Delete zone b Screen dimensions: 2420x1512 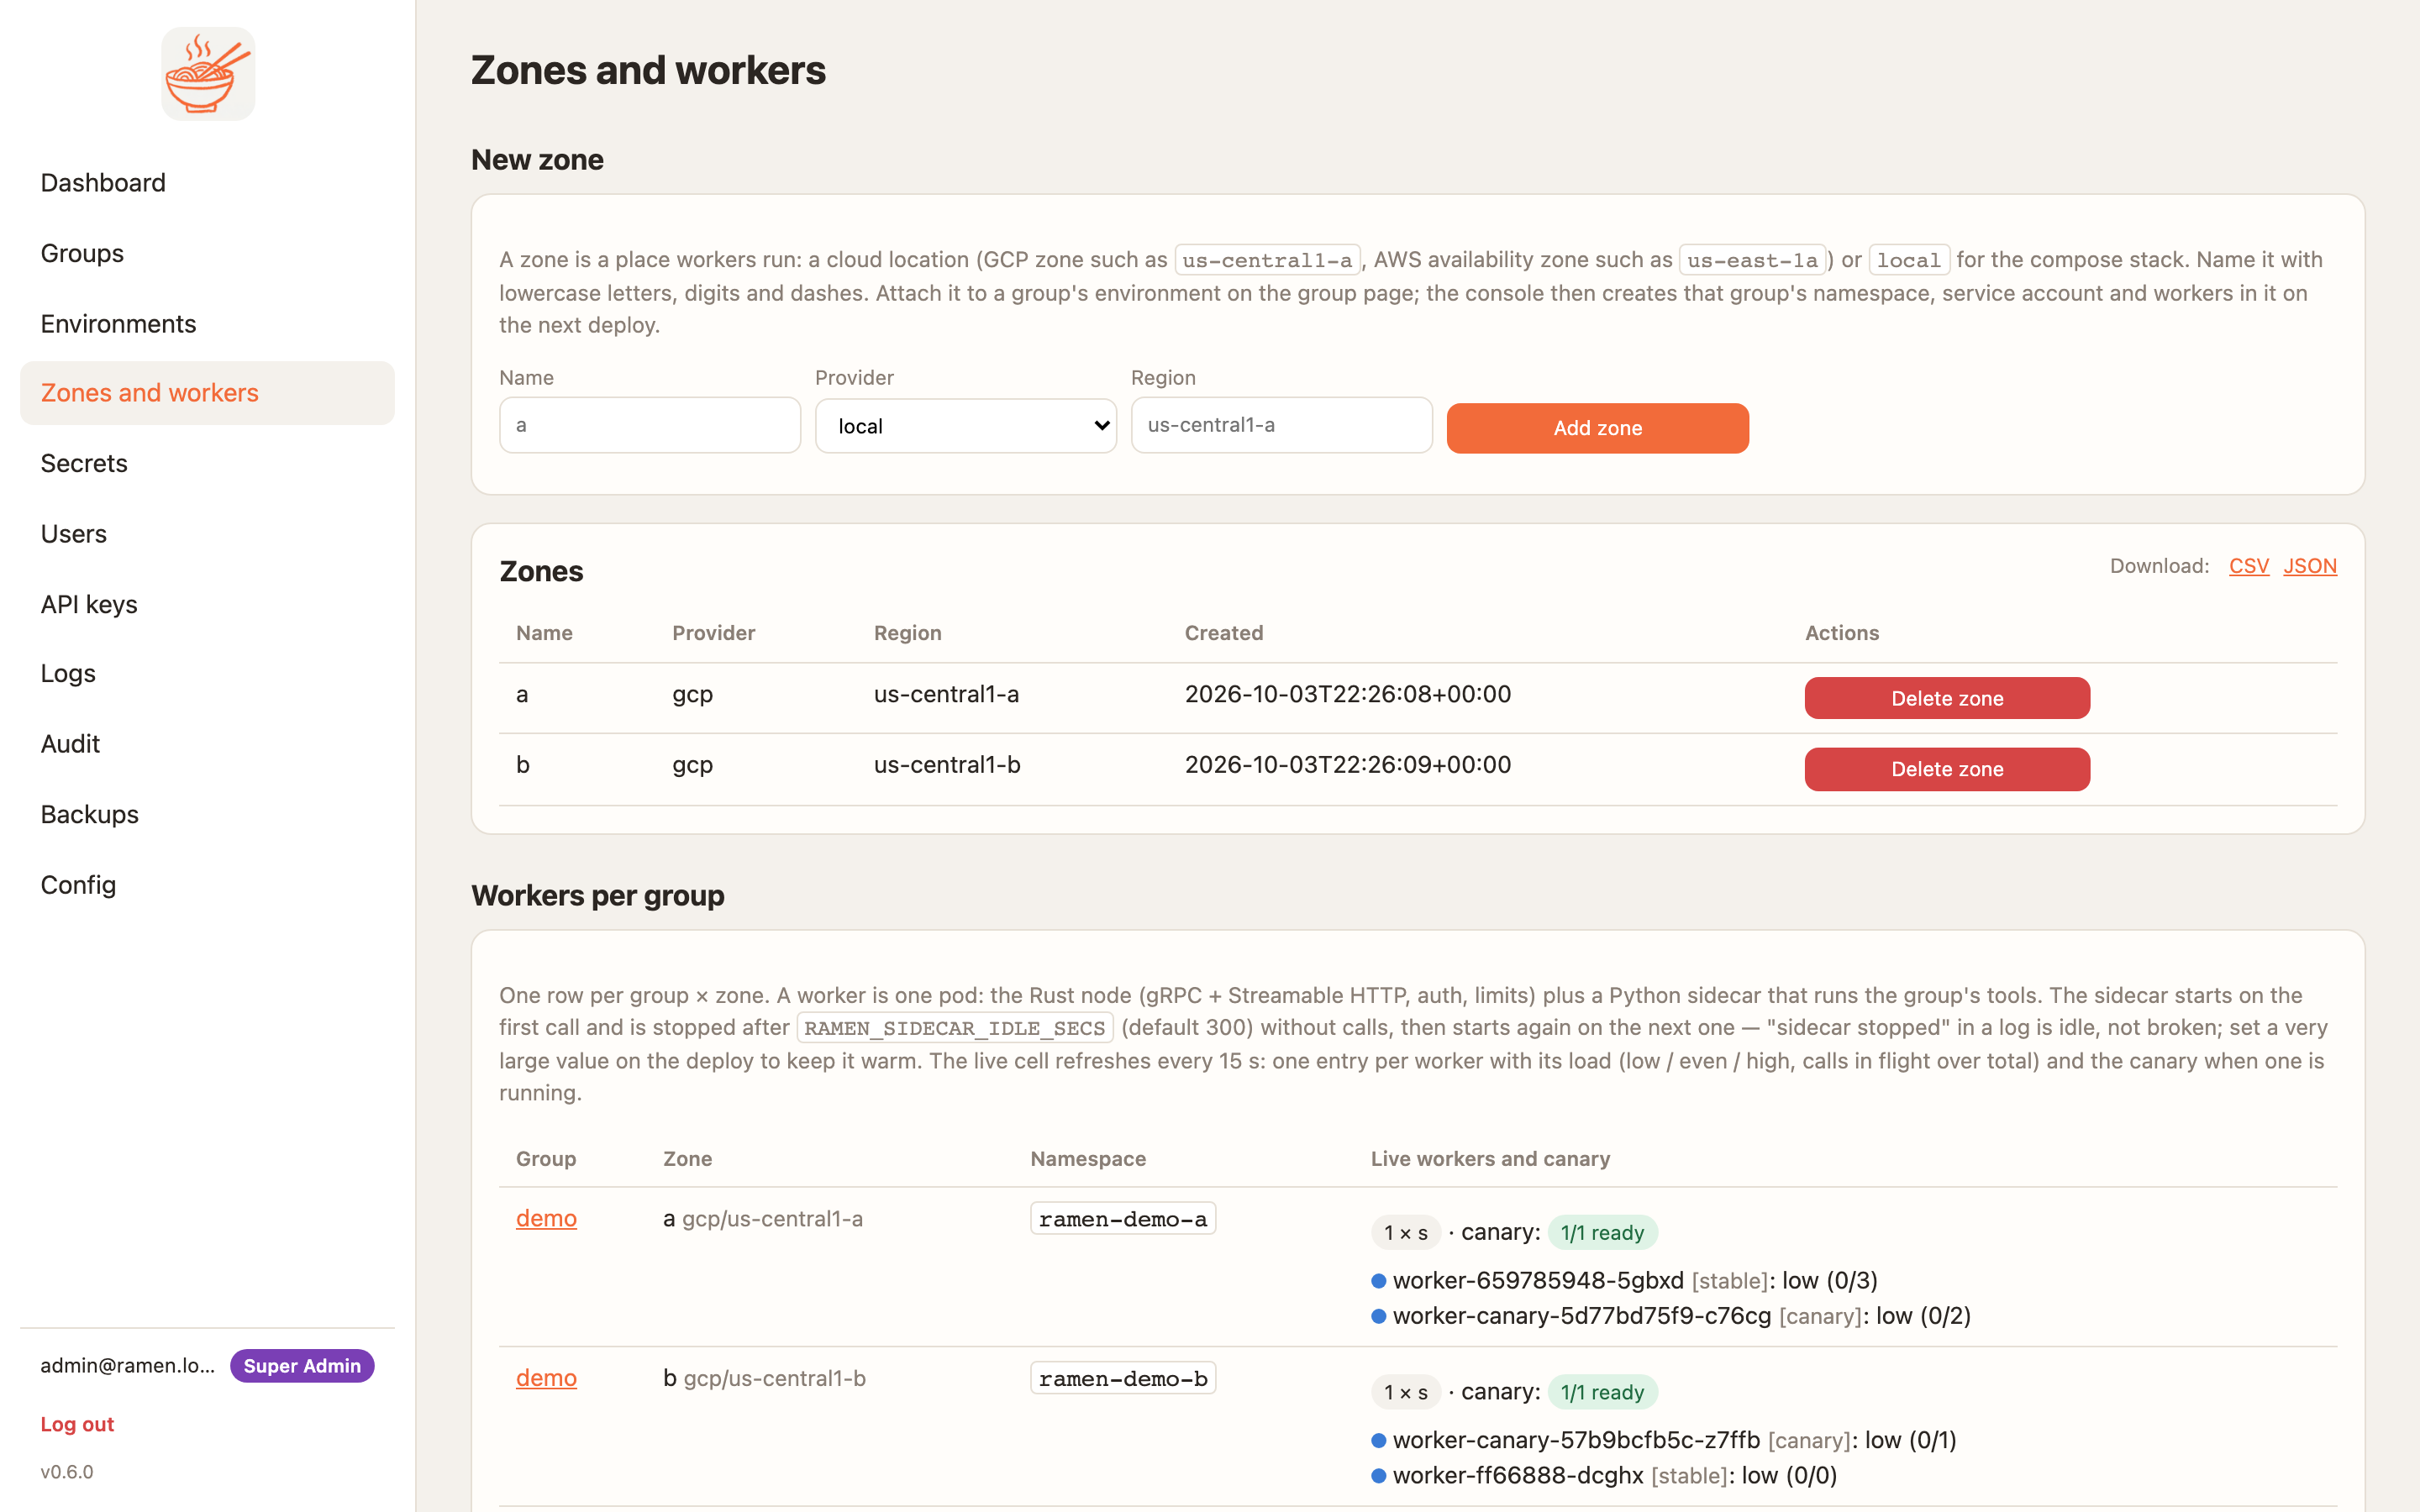(x=1947, y=769)
